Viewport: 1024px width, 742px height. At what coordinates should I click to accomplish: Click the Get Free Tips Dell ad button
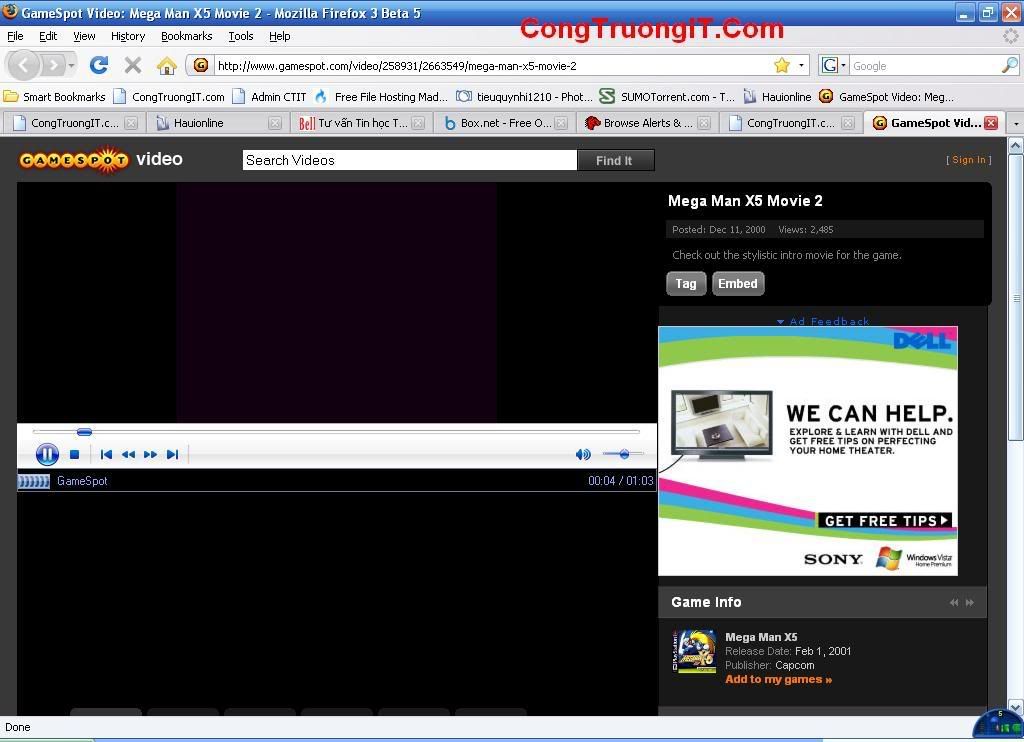pyautogui.click(x=885, y=521)
